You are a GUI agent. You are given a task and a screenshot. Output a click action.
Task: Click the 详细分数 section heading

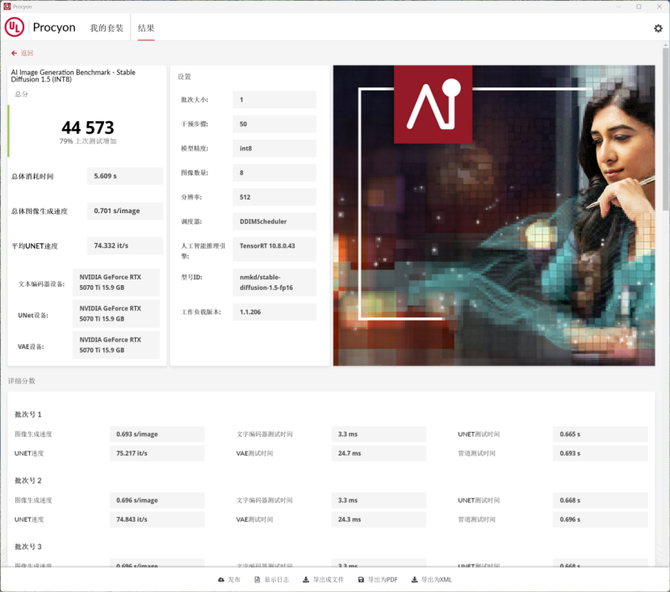[x=21, y=381]
